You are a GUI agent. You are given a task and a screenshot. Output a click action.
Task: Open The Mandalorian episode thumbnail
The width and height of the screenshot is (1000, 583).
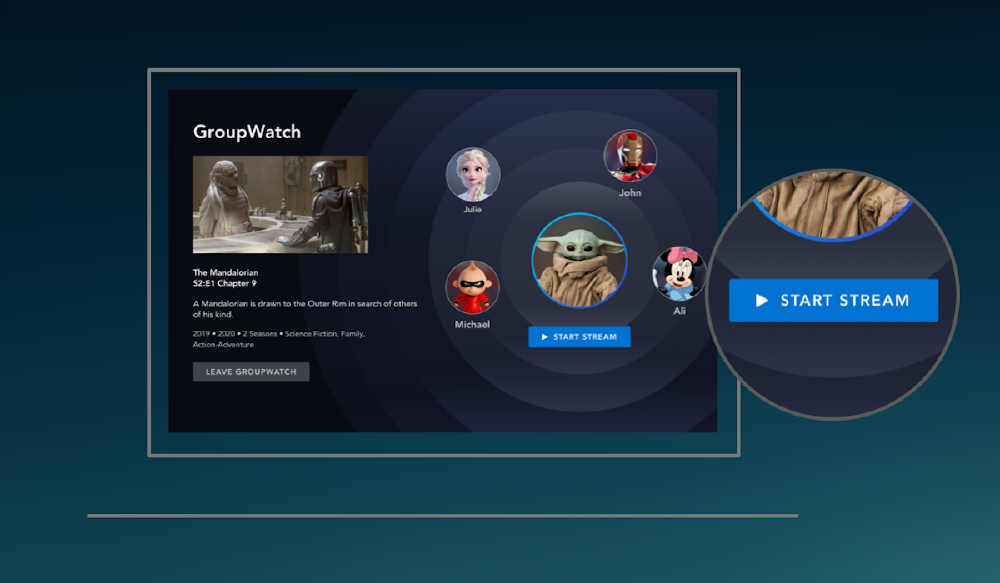coord(280,204)
